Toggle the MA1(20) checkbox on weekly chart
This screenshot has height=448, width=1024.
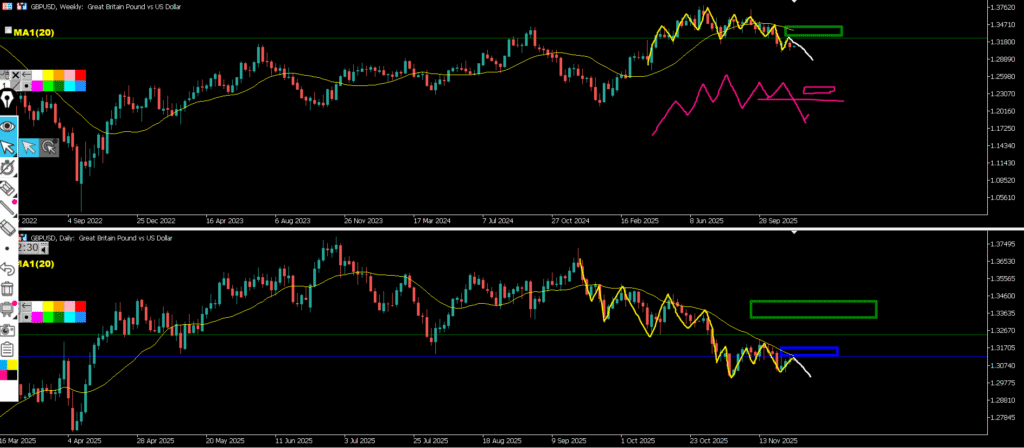point(8,32)
